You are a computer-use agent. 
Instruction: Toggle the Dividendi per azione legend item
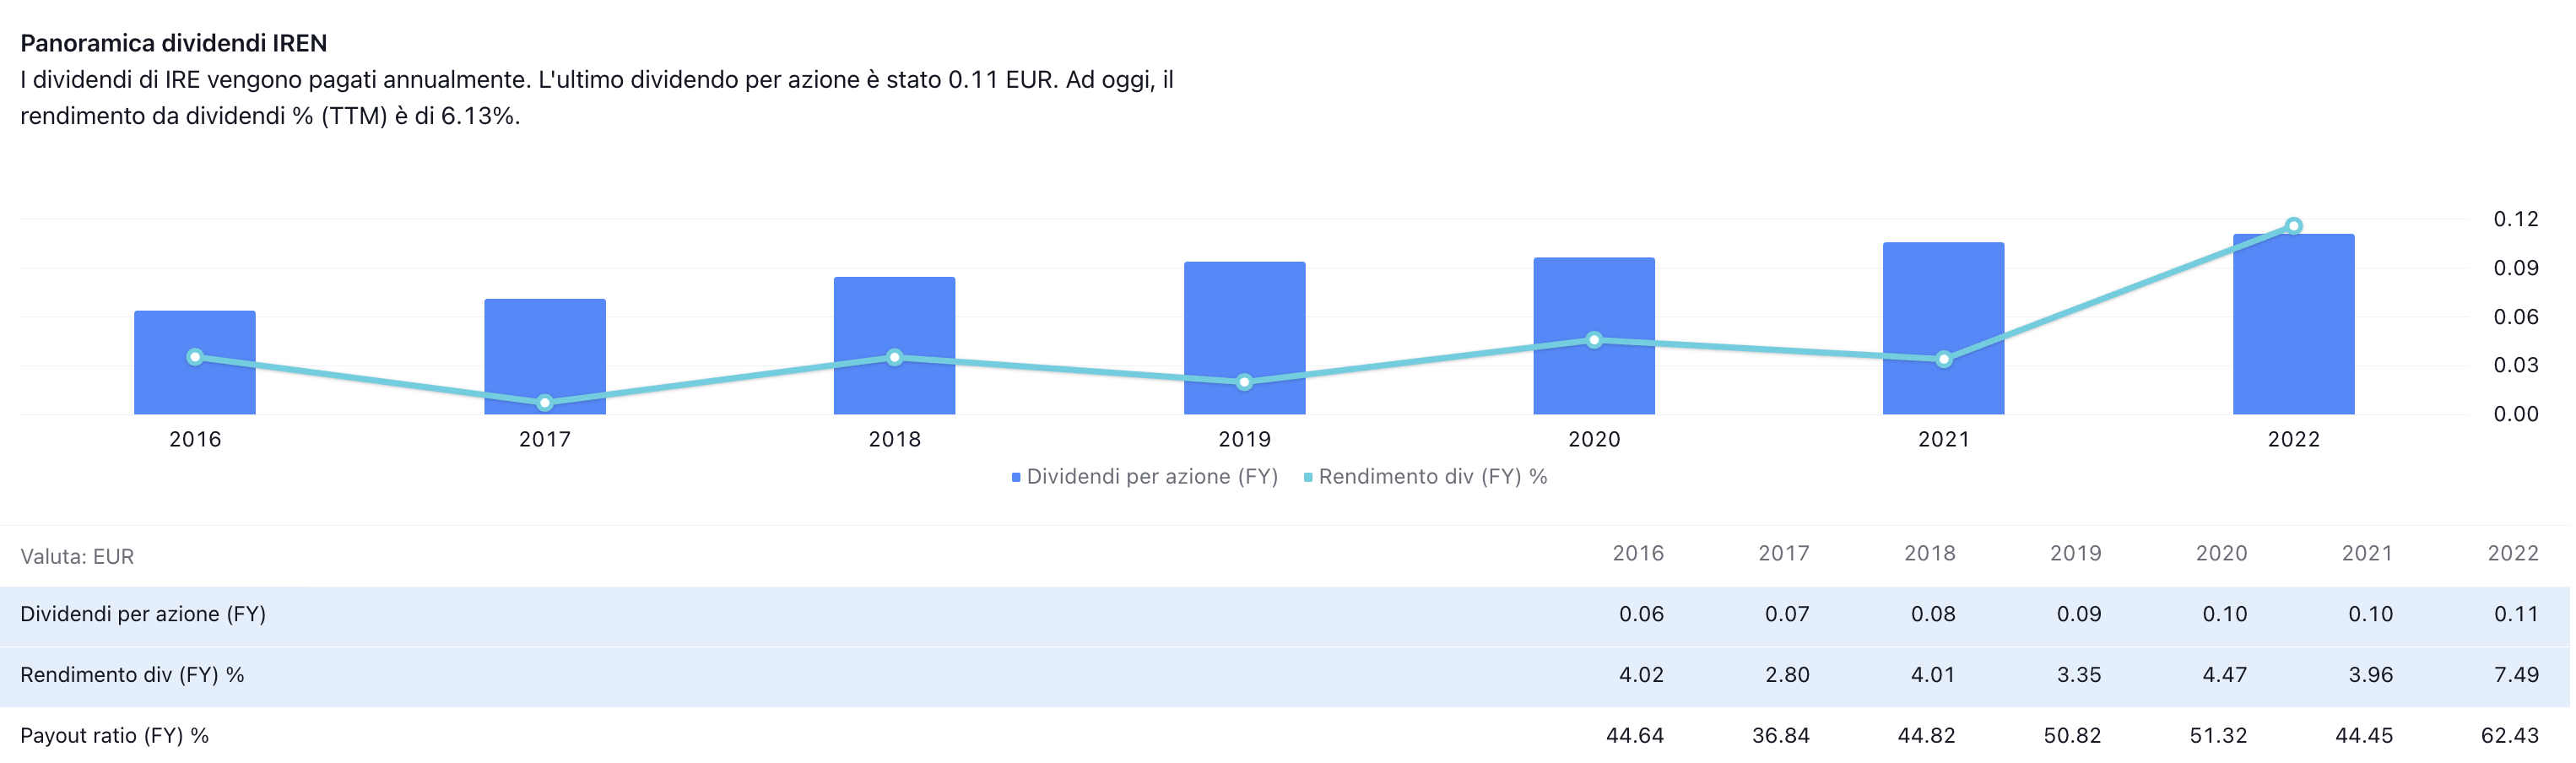click(1151, 477)
